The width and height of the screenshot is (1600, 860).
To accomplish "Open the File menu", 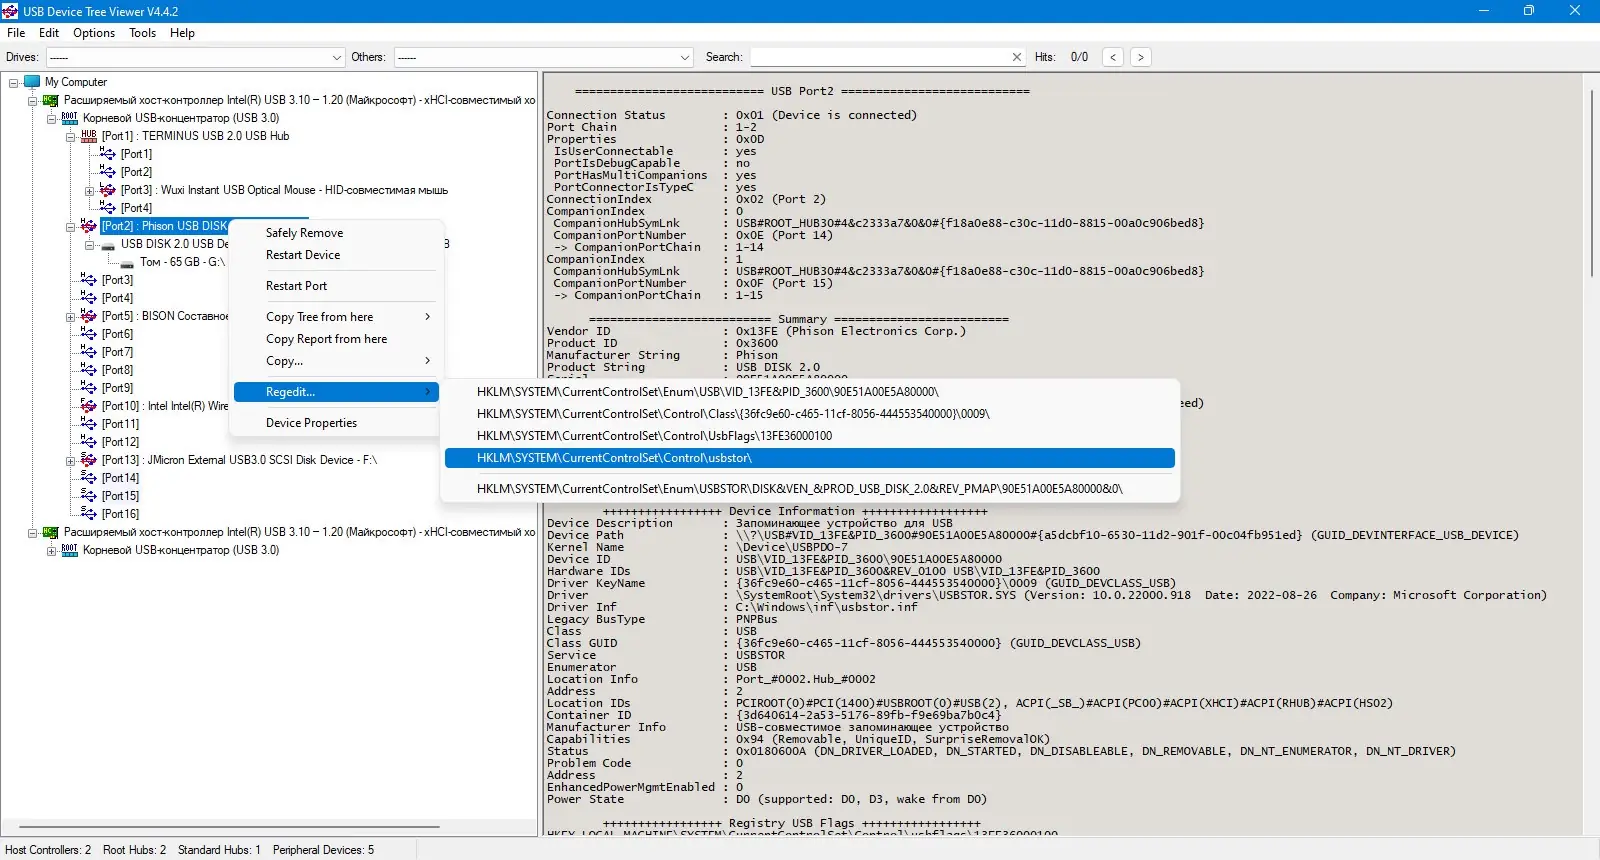I will point(16,33).
